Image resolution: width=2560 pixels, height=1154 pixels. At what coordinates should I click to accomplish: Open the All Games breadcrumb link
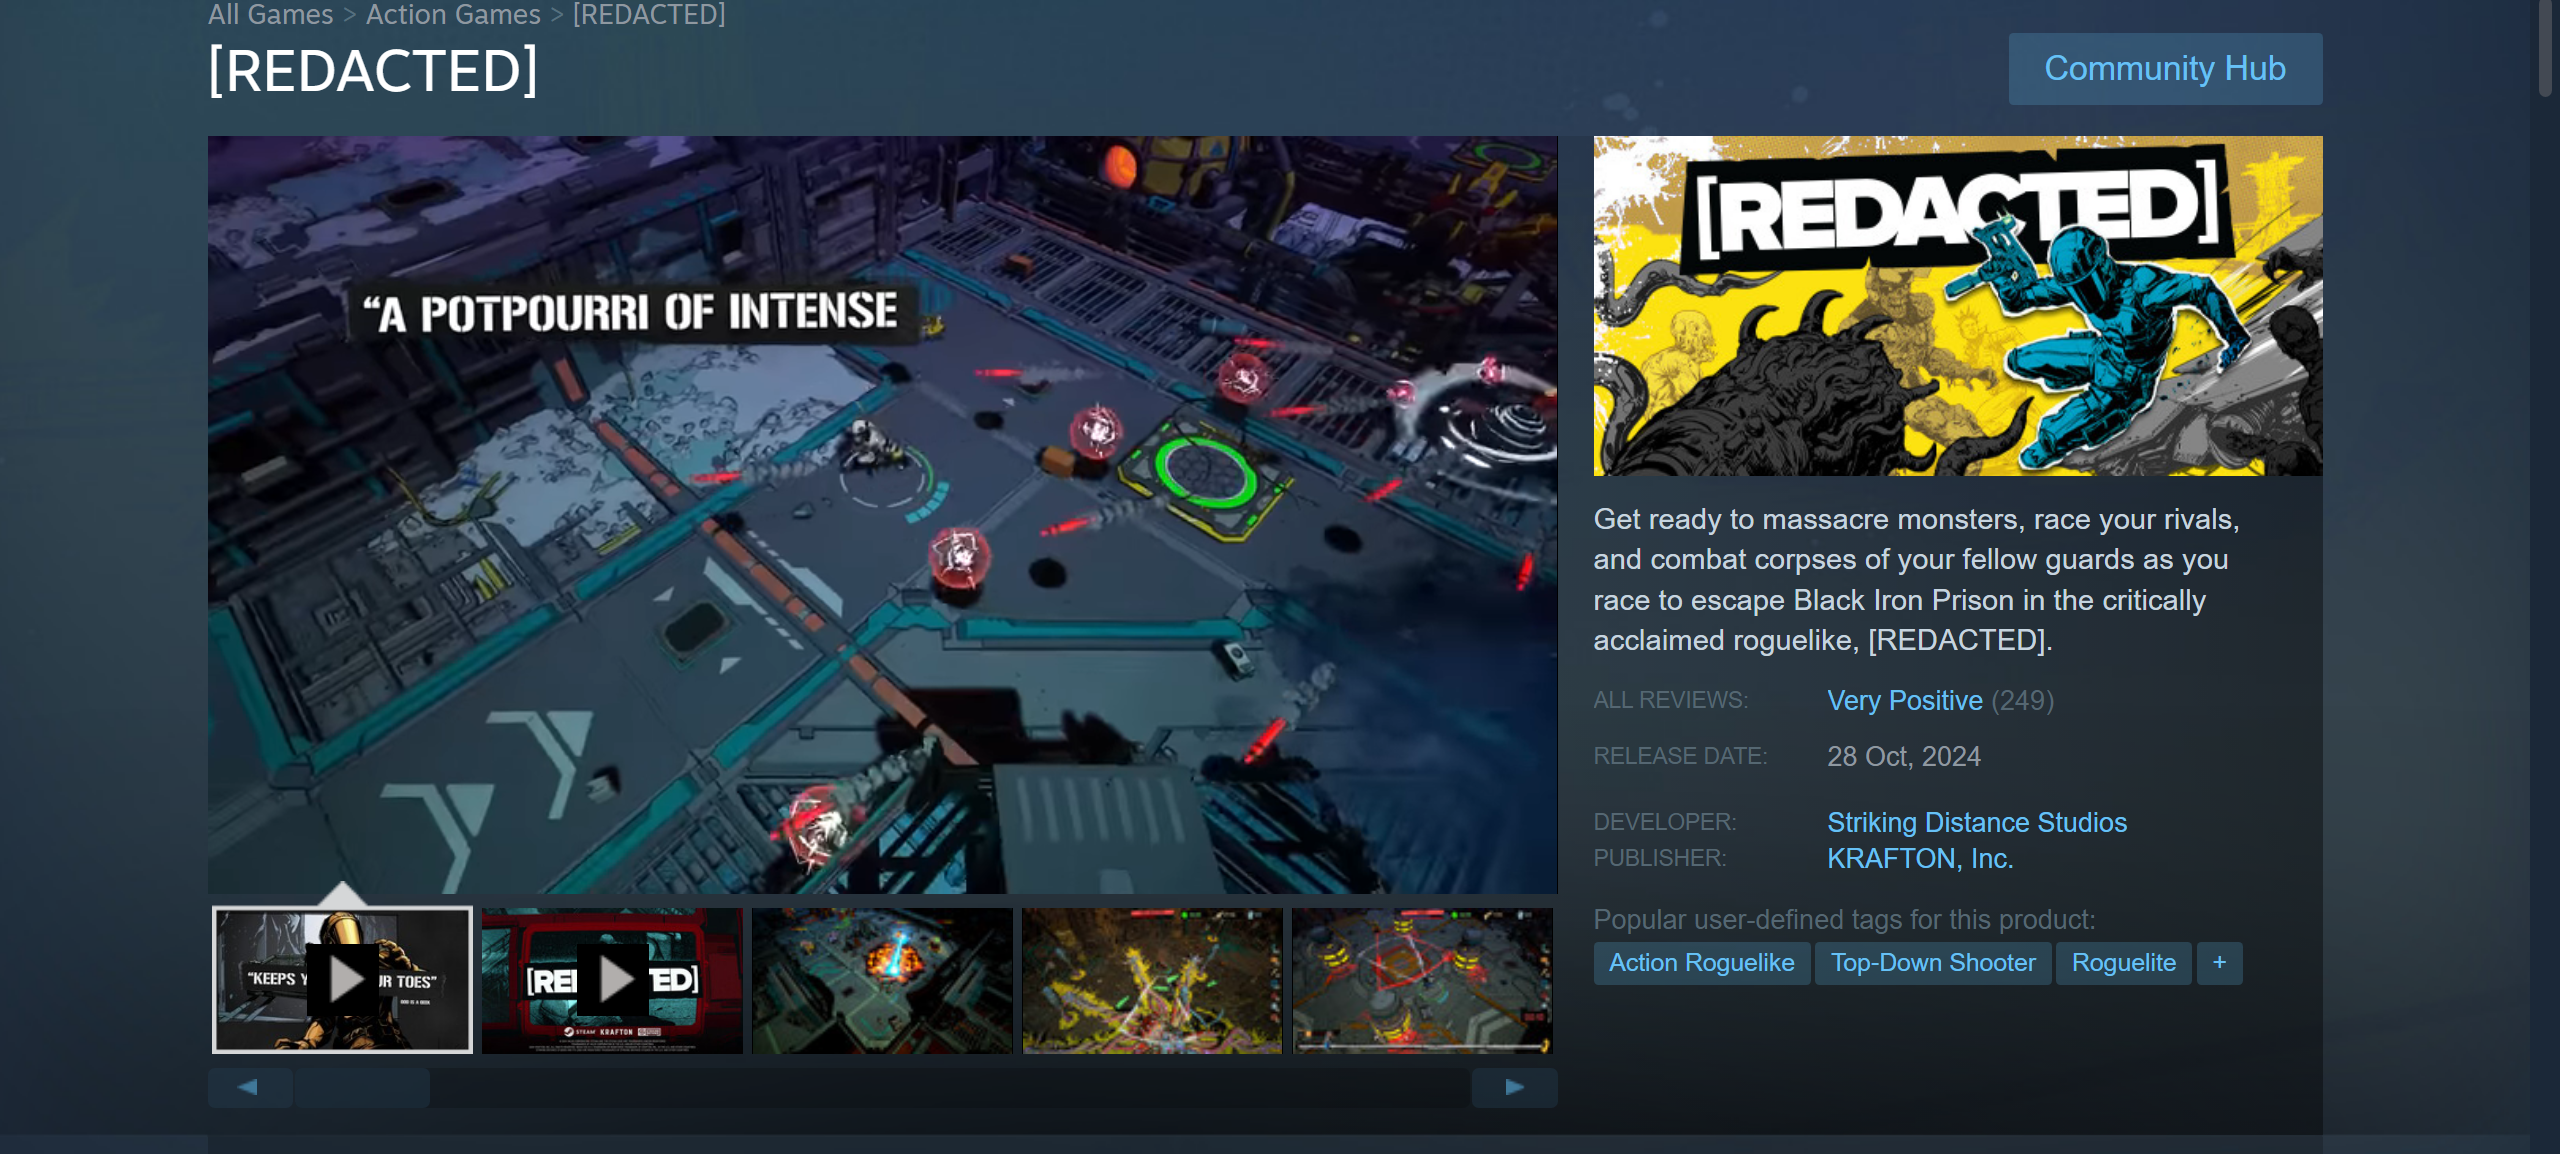(270, 14)
